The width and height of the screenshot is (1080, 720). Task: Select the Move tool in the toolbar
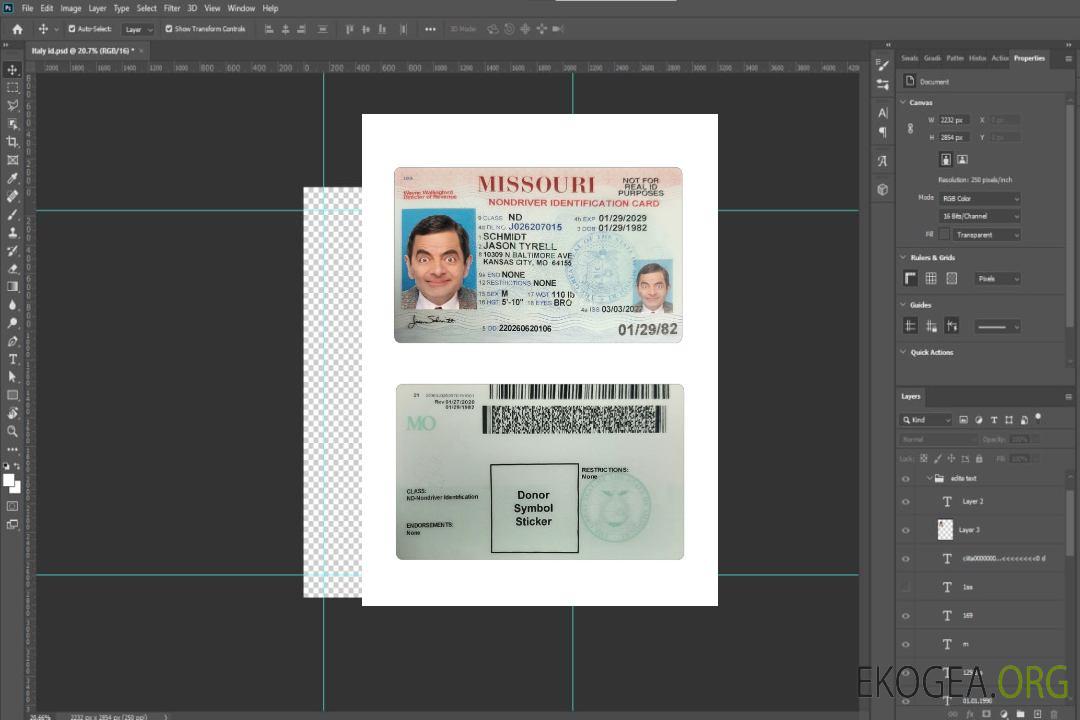[x=13, y=69]
